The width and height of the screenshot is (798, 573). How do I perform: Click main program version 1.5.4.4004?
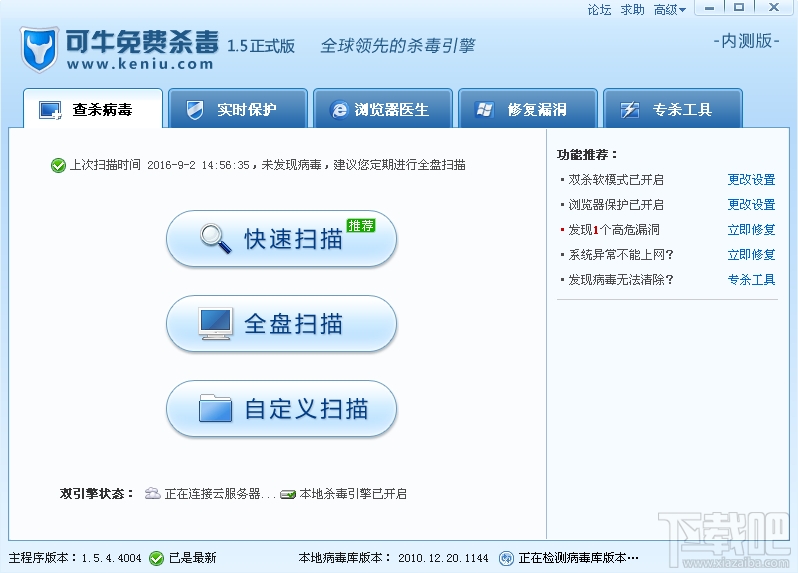[x=111, y=558]
